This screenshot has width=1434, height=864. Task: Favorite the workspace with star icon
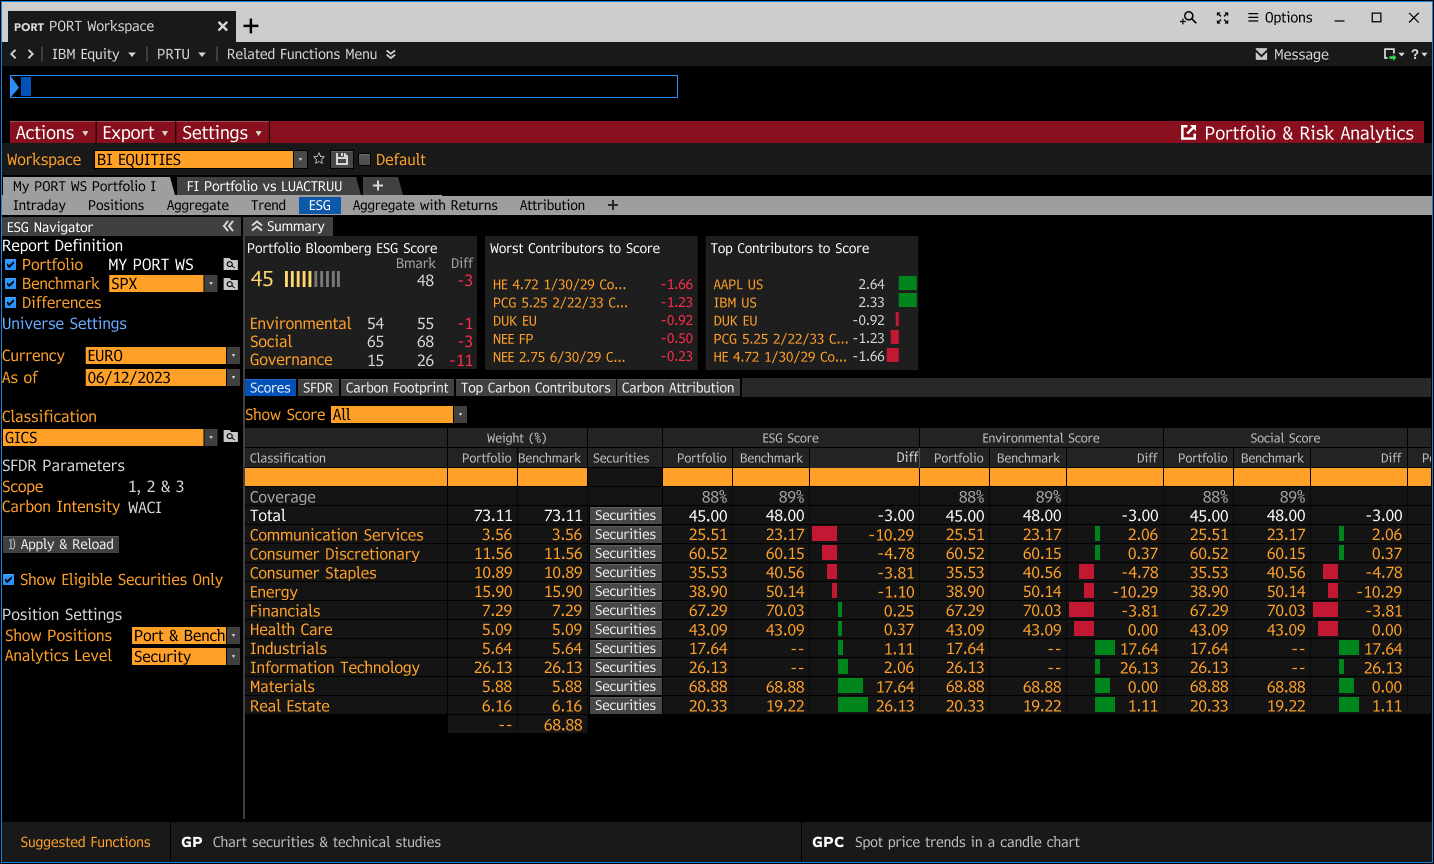pyautogui.click(x=319, y=159)
